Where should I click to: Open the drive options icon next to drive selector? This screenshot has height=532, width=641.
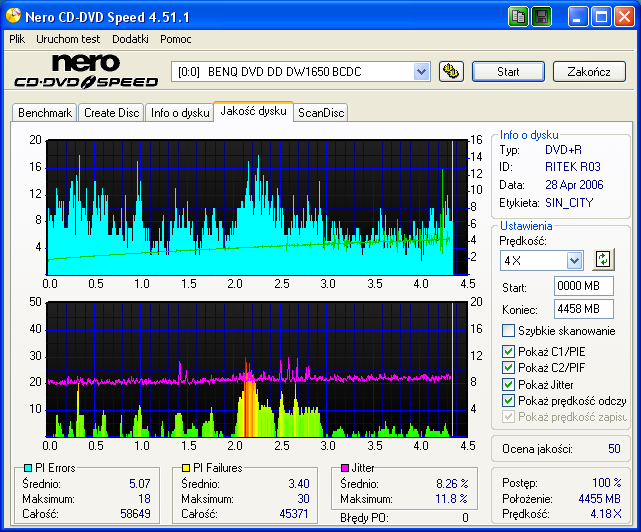click(x=451, y=72)
